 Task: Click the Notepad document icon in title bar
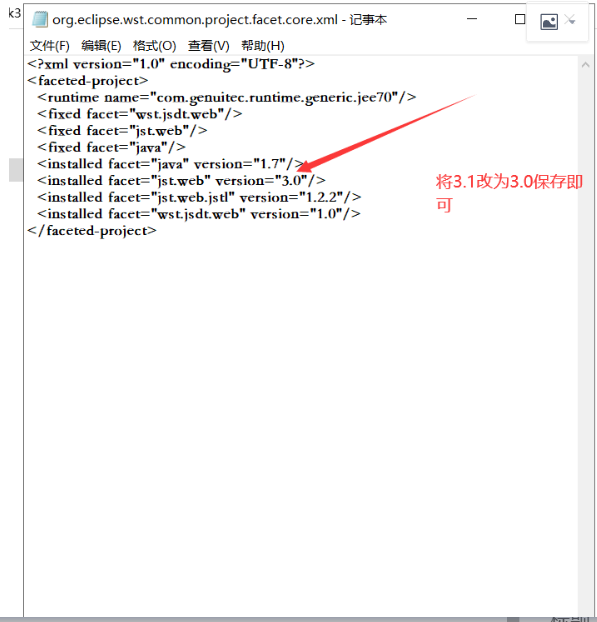40,19
